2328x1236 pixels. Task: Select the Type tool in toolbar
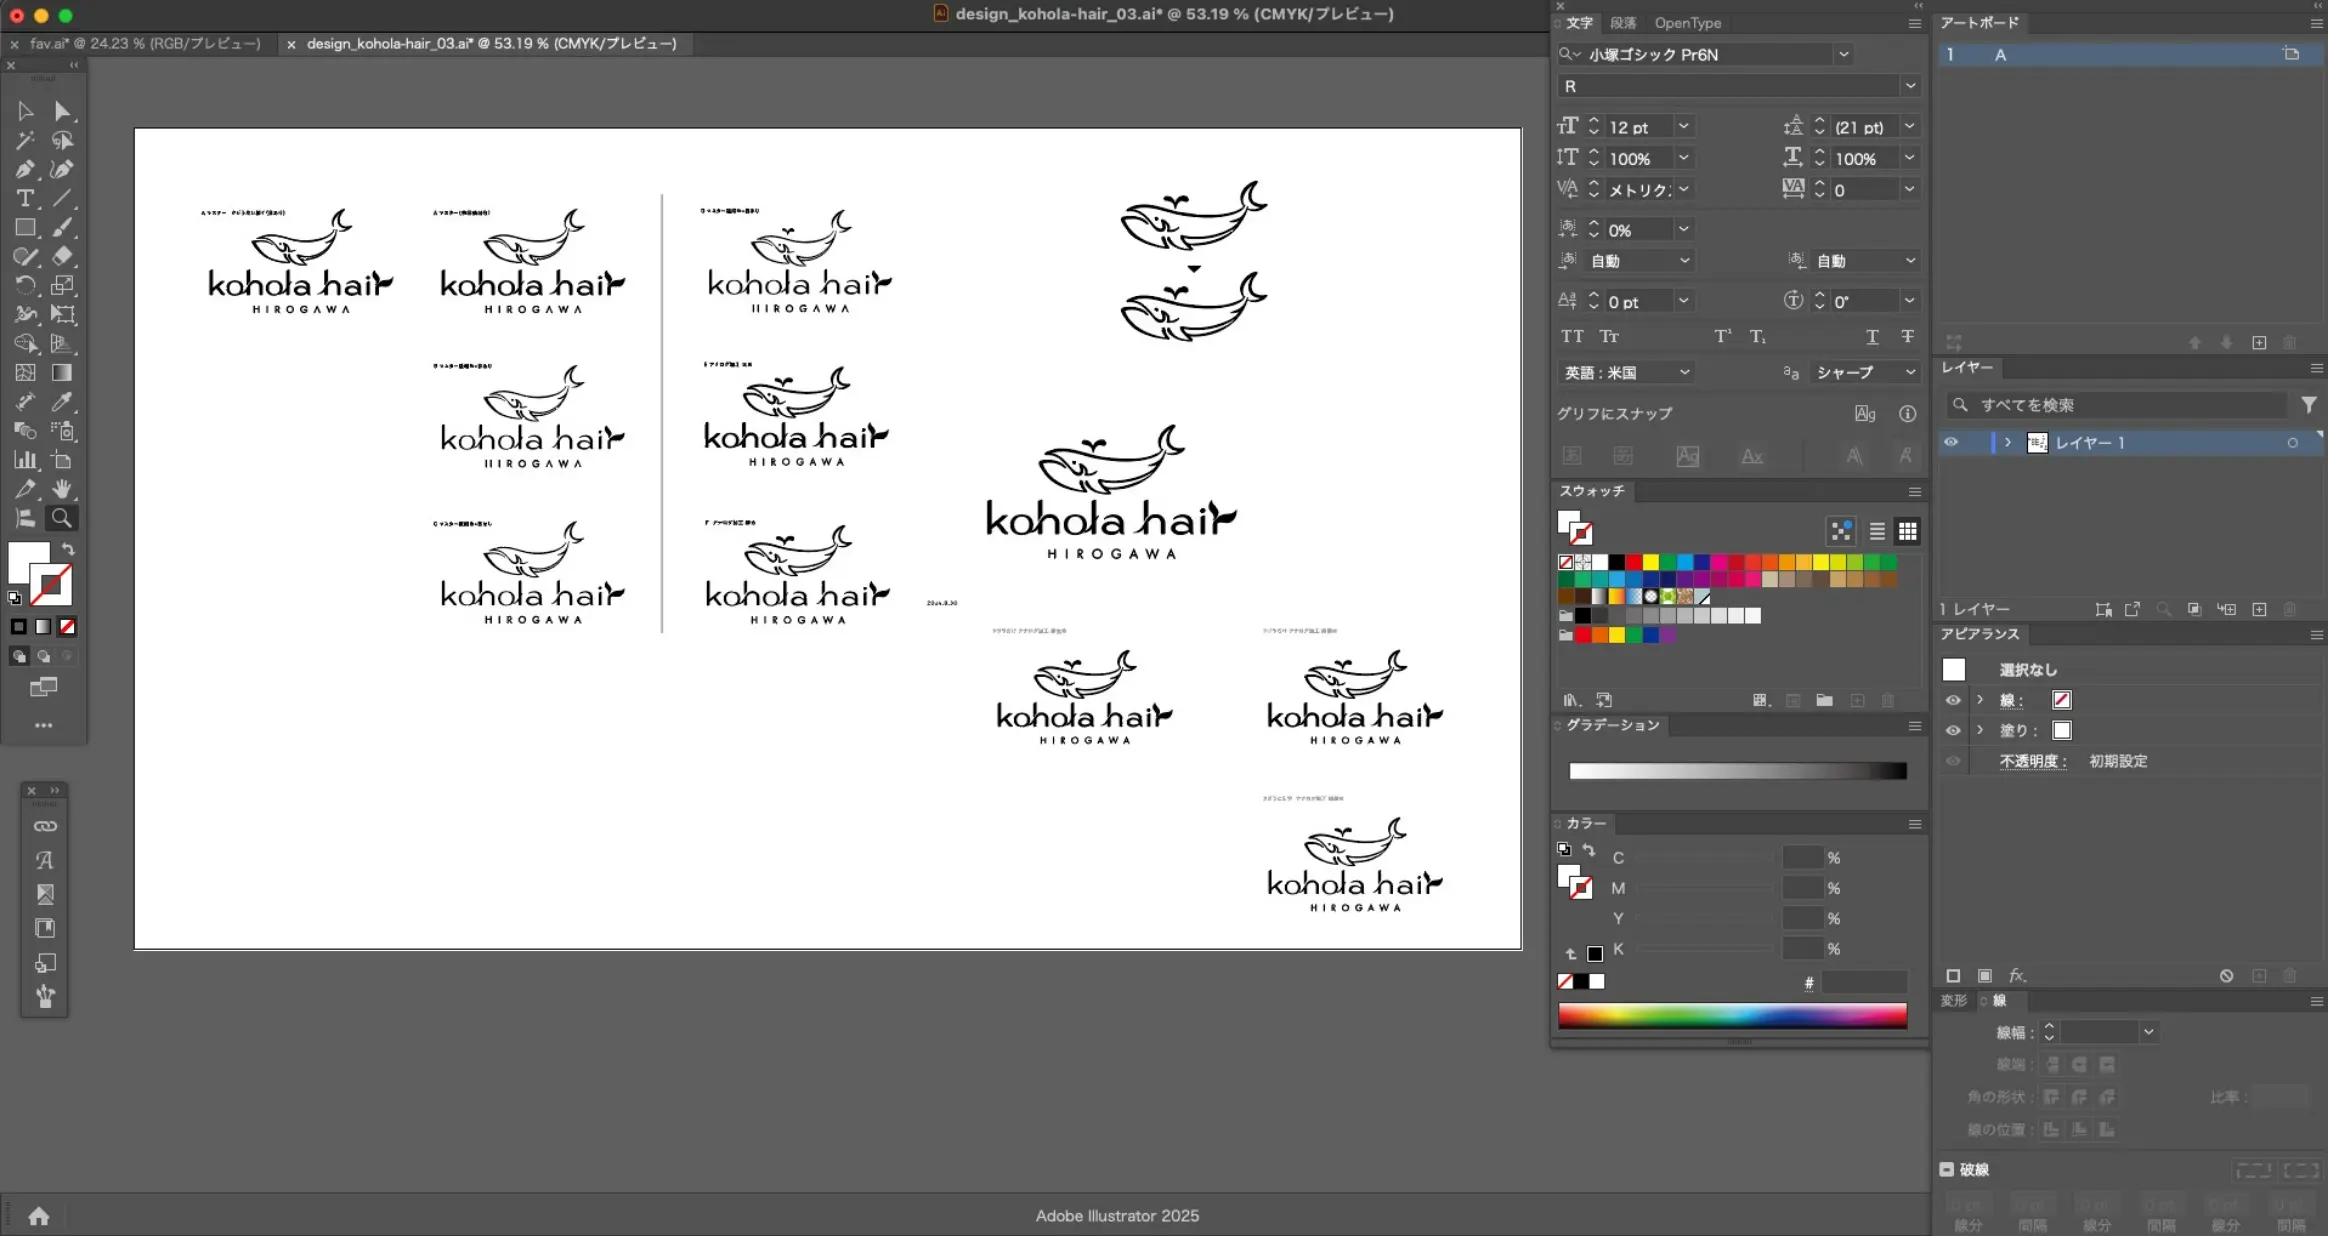(x=25, y=198)
